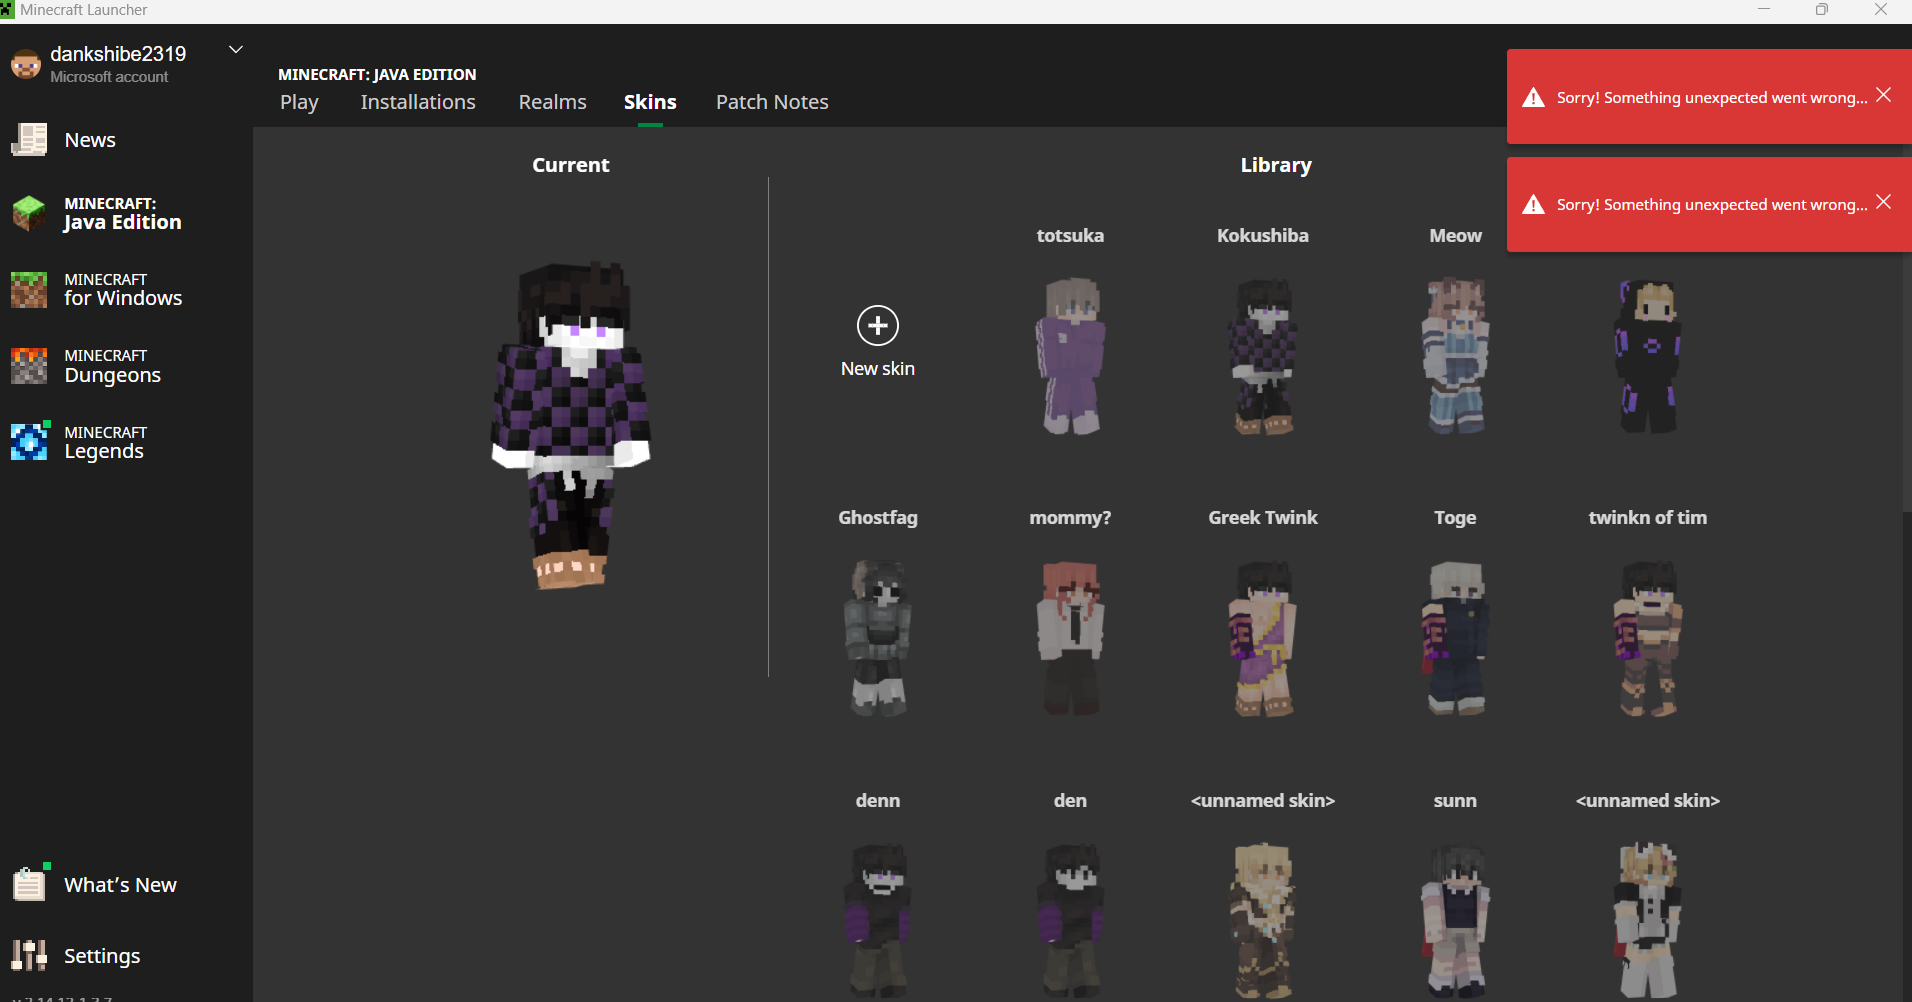1912x1002 pixels.
Task: Click the New skin plus icon
Action: point(877,325)
